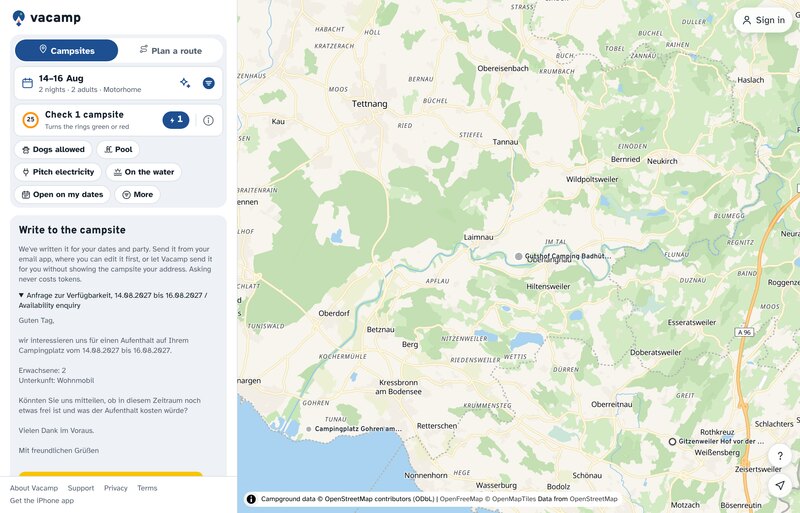
Task: Click the blue +1 check button
Action: click(x=176, y=120)
